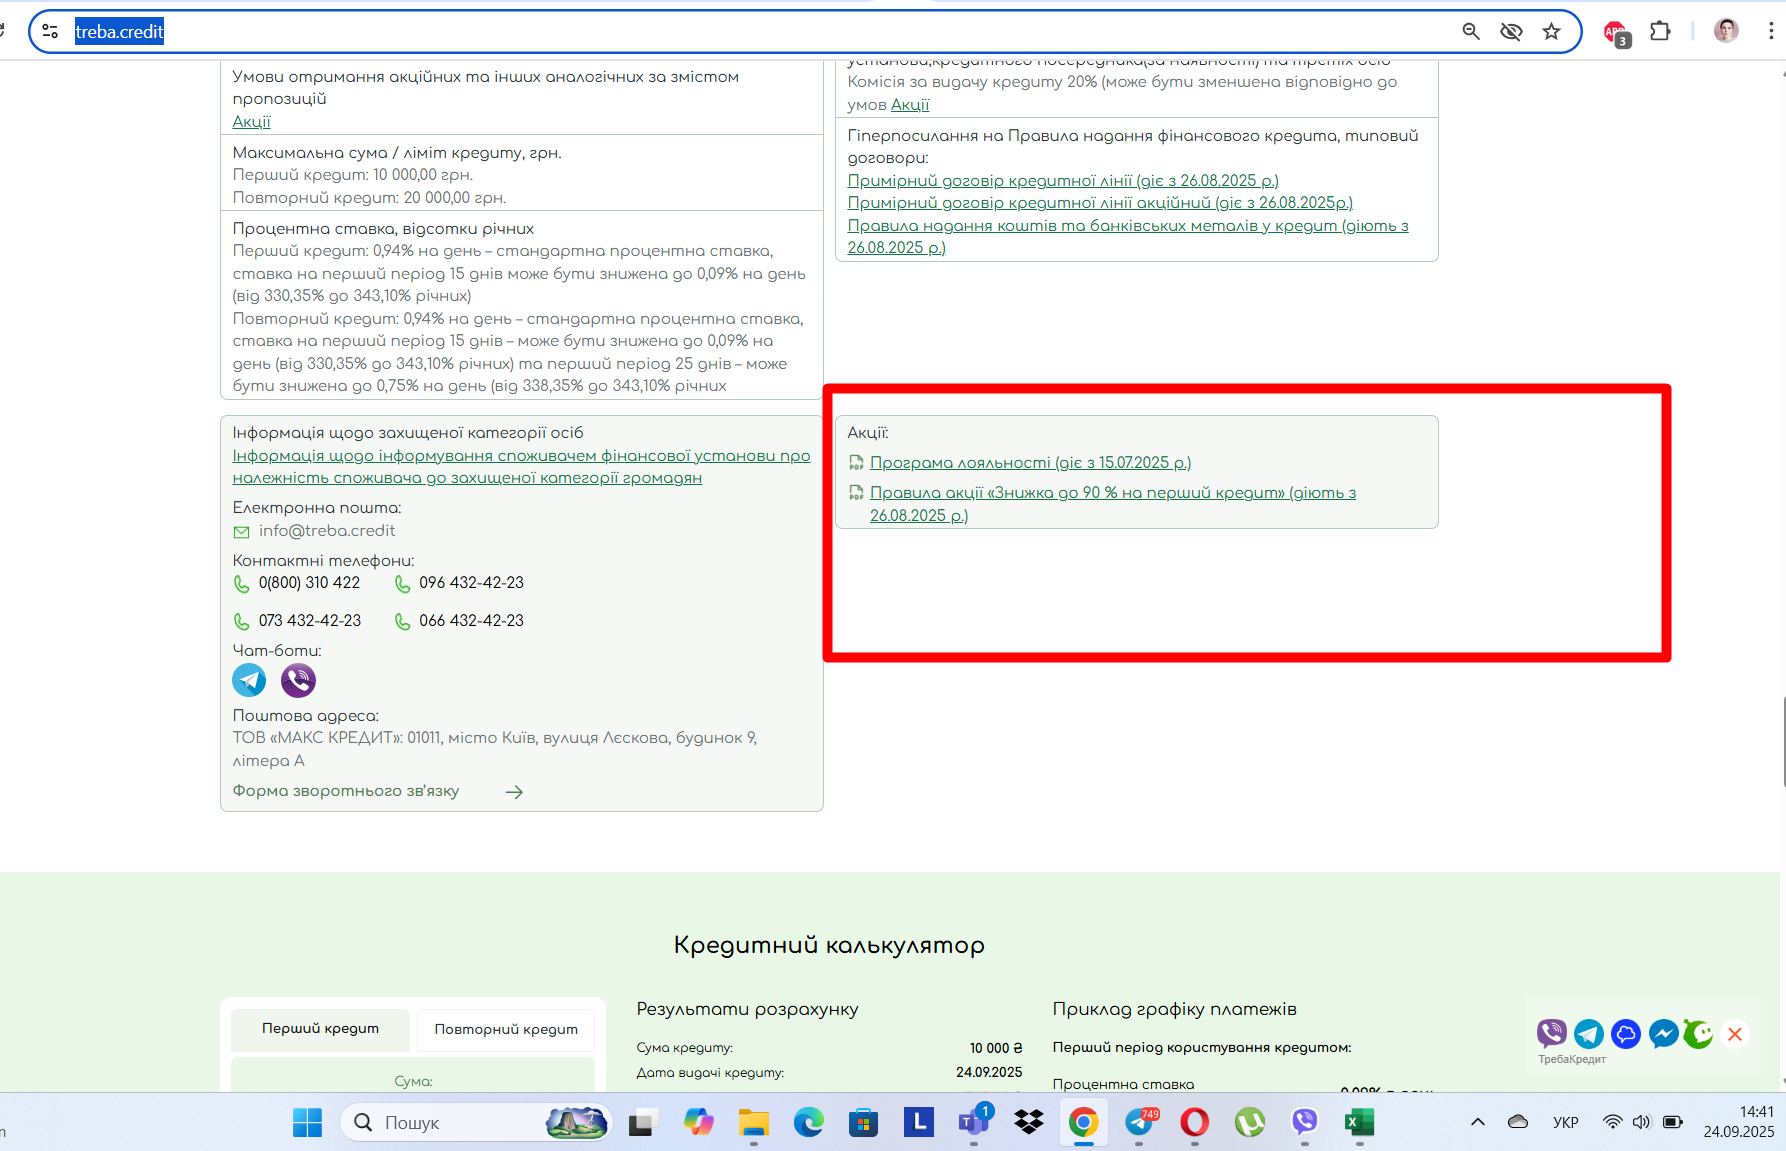Open Viber from the taskbar
This screenshot has height=1151, width=1786.
coord(1304,1123)
